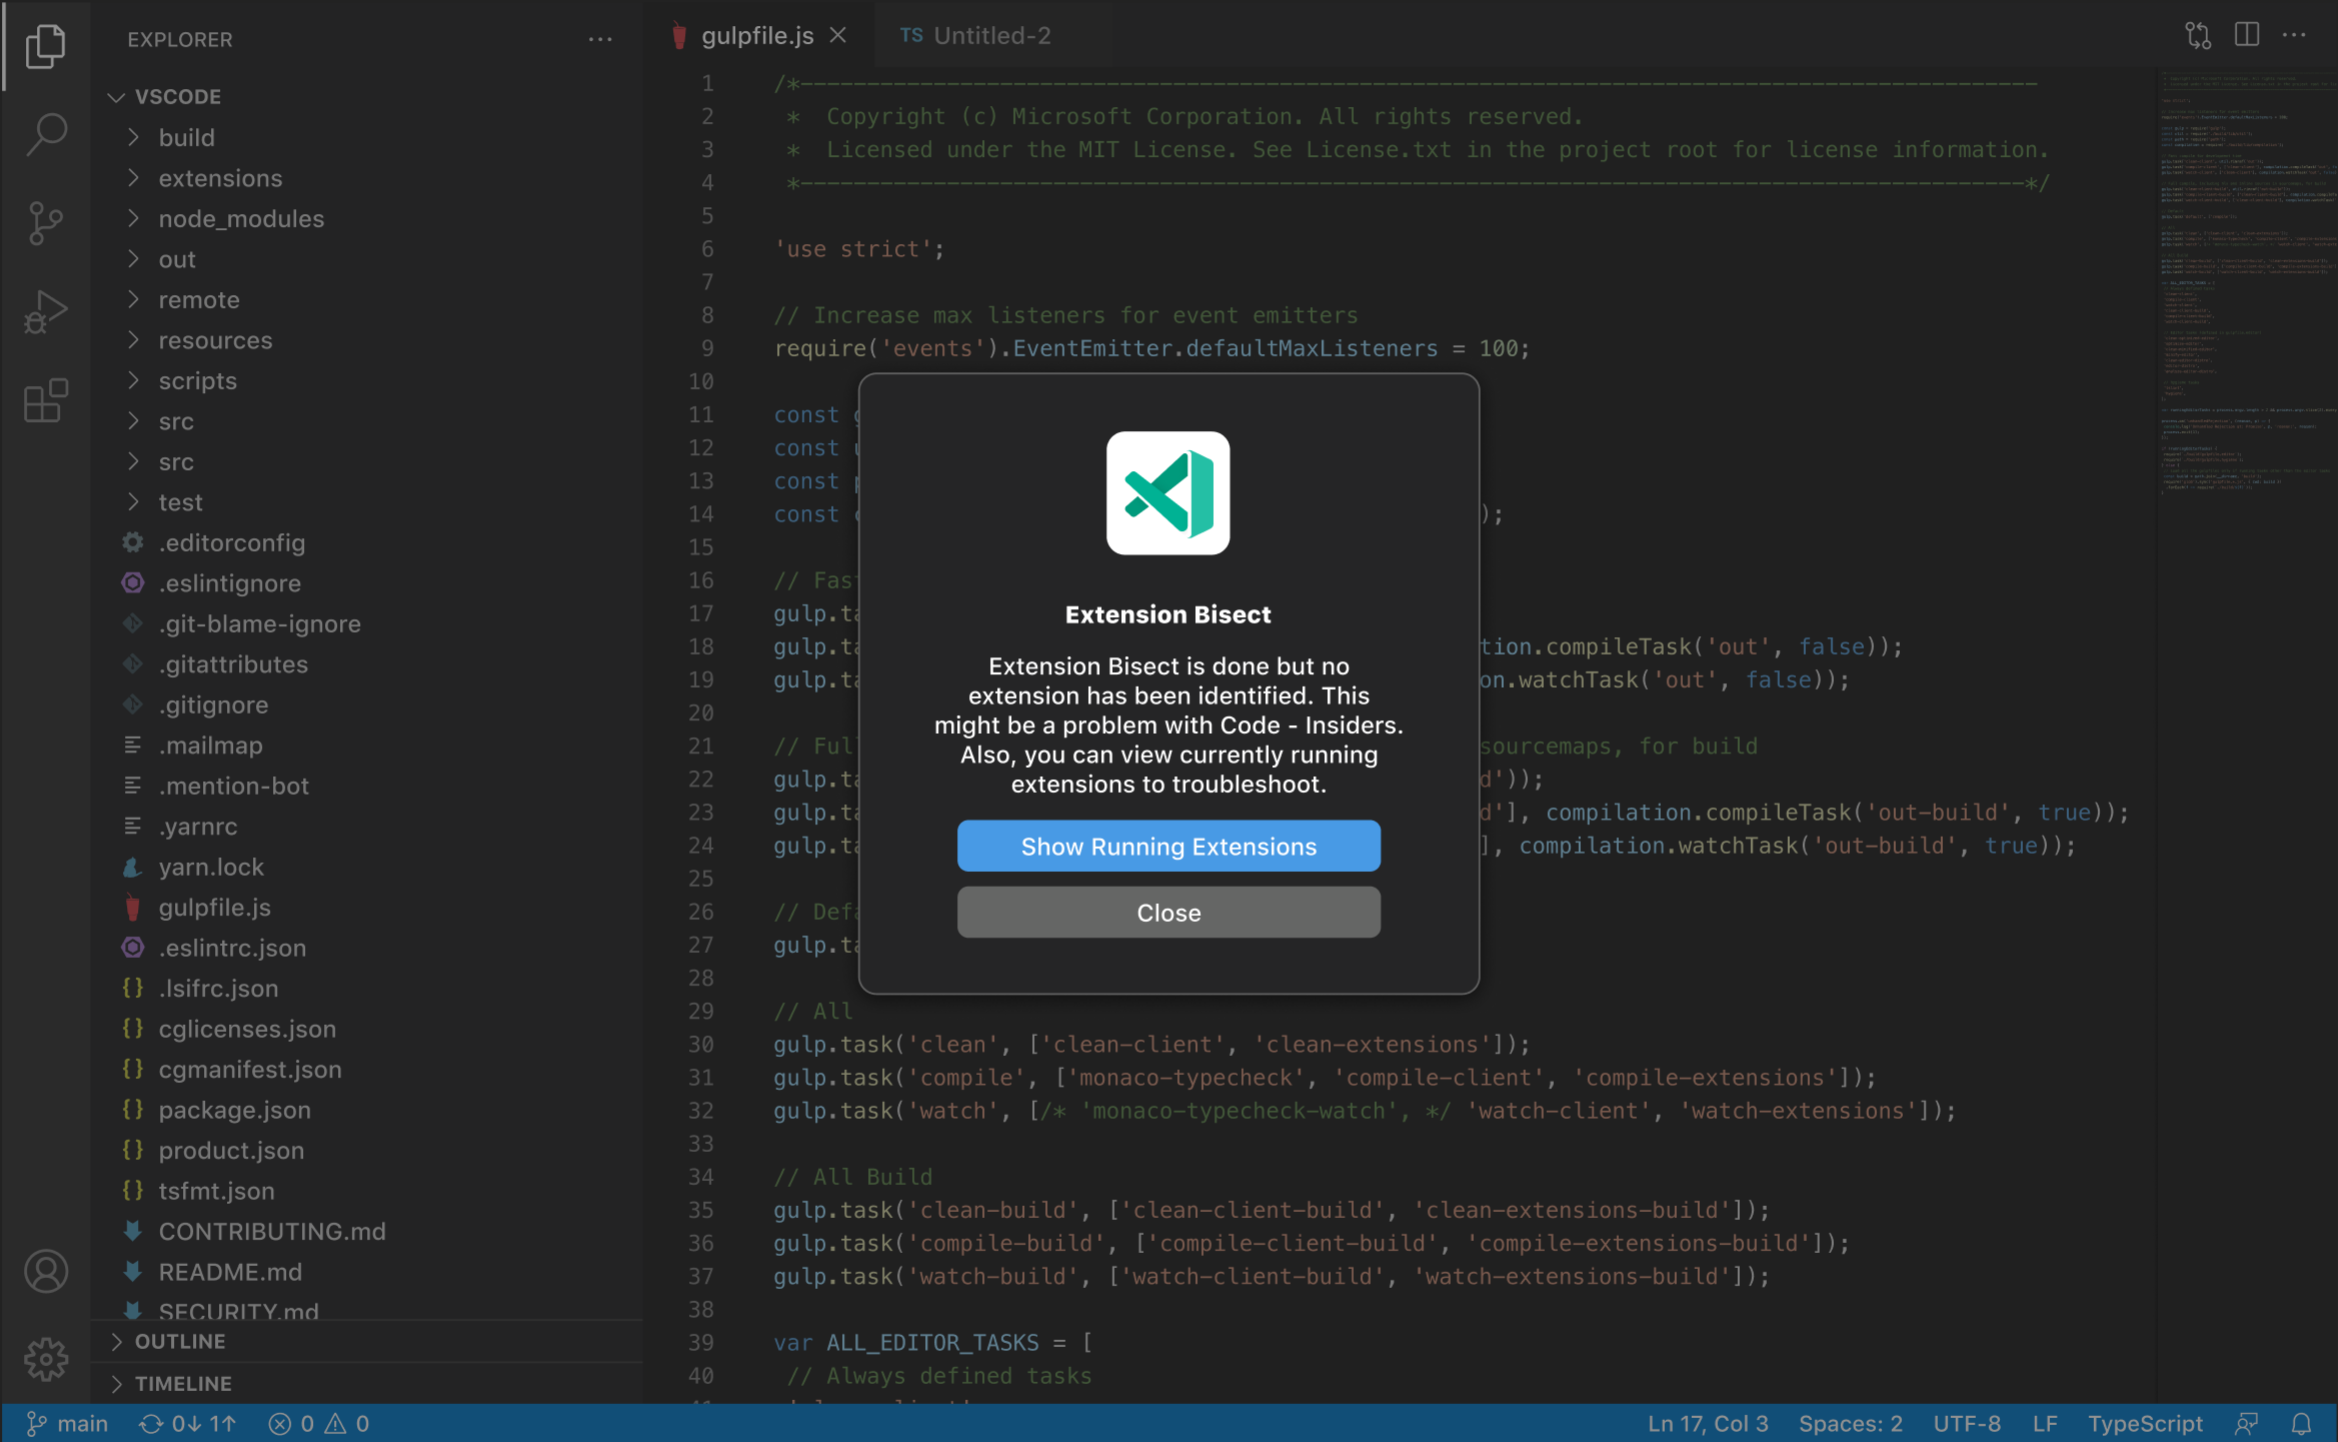Screen dimensions: 2338x1442
Task: Split the editor
Action: 2246,35
